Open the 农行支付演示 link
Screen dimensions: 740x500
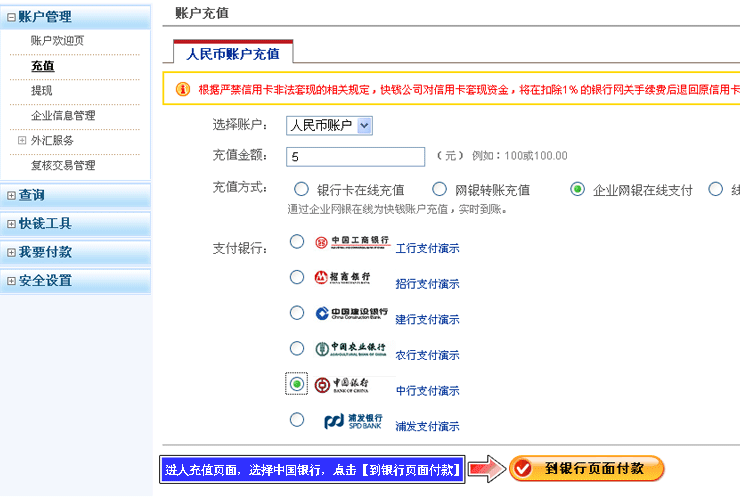[427, 355]
